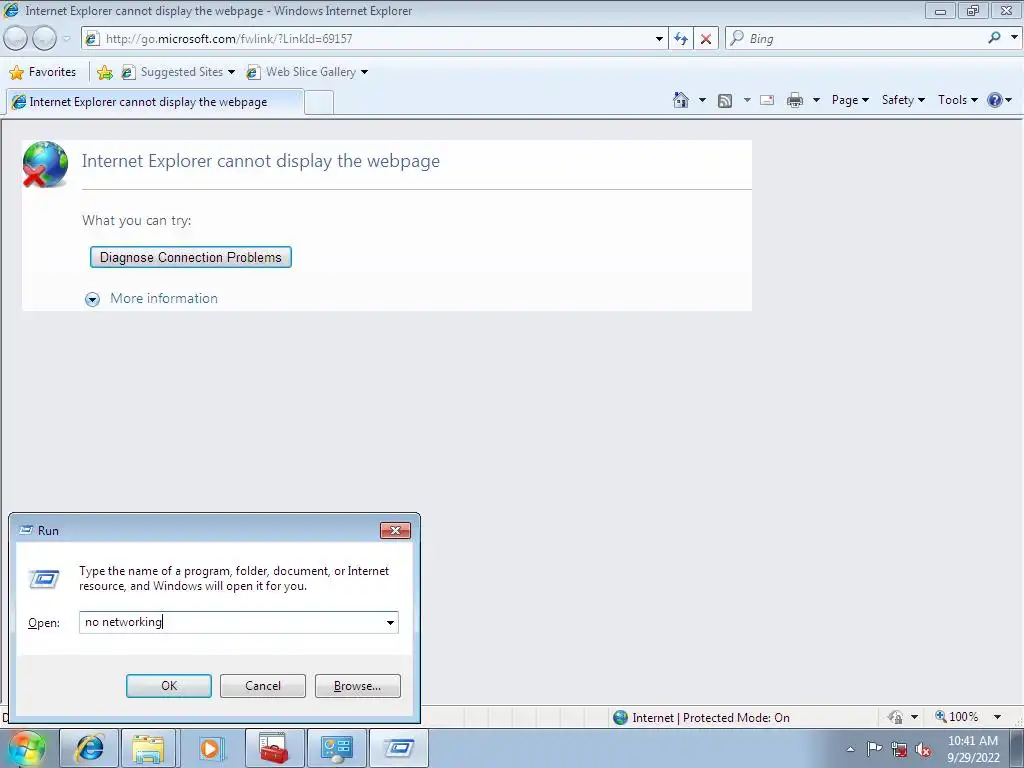This screenshot has width=1024, height=768.
Task: Open the Safety menu
Action: point(903,100)
